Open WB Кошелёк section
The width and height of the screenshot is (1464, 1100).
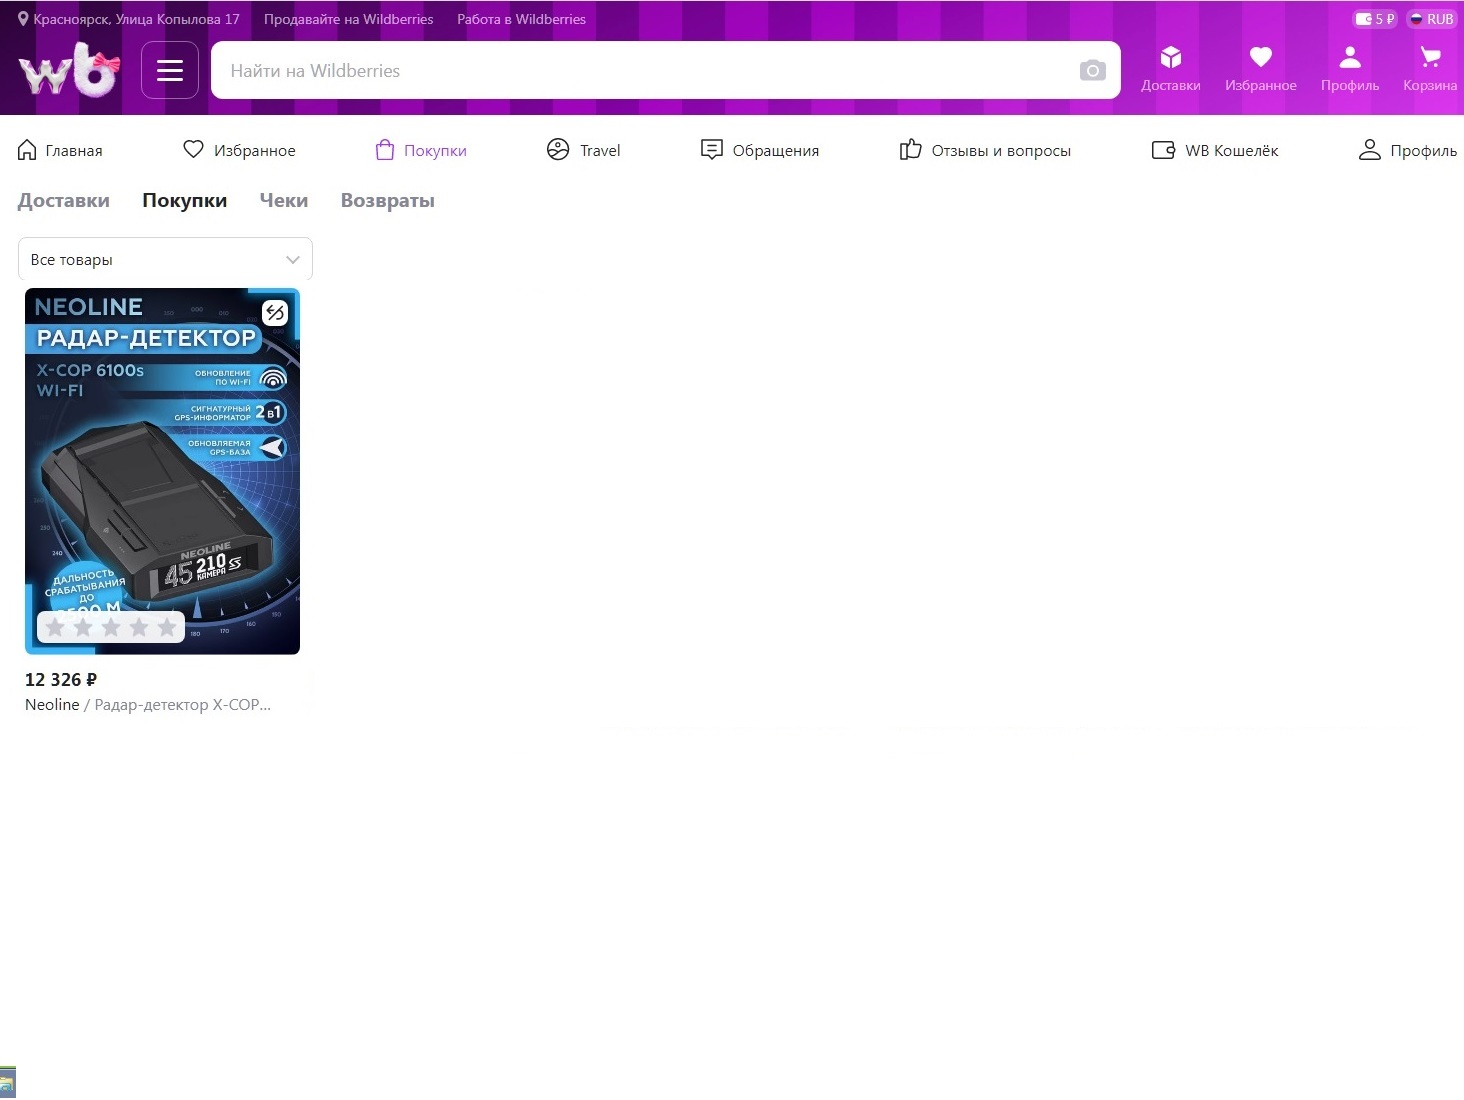1215,150
